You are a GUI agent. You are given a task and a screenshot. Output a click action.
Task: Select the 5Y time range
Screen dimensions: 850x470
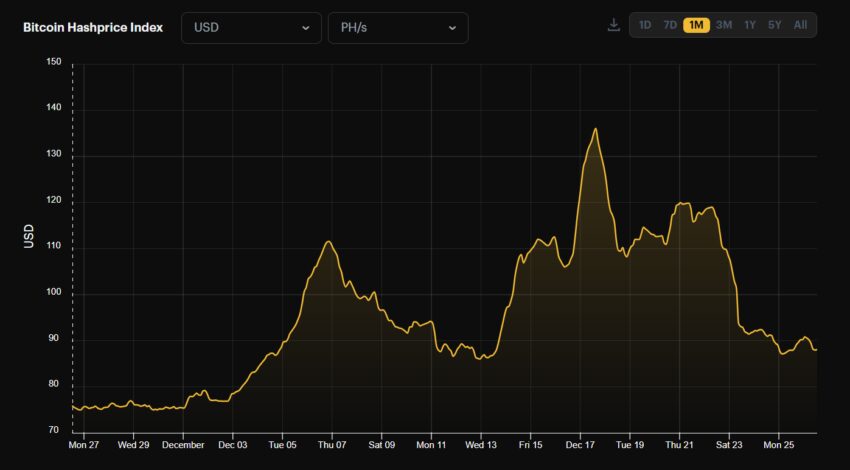tap(775, 25)
